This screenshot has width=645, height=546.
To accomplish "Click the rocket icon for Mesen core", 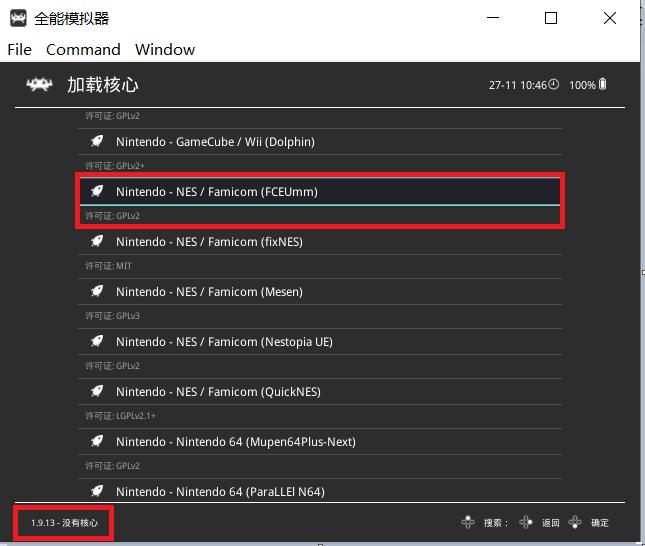I will [97, 291].
